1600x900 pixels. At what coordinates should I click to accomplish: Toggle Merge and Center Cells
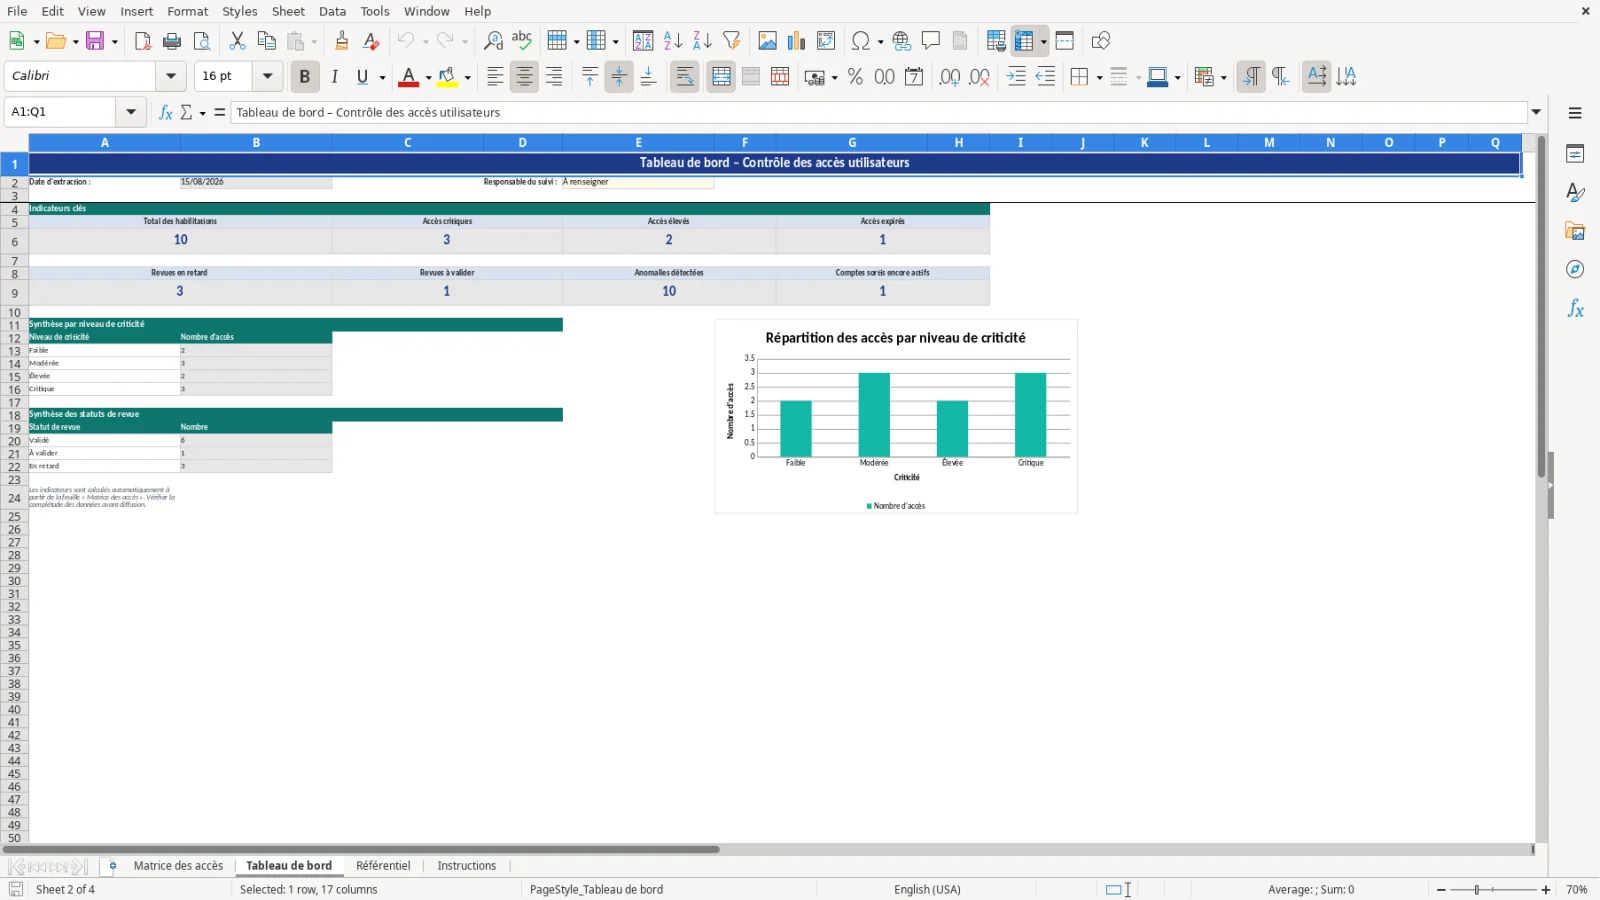tap(721, 77)
